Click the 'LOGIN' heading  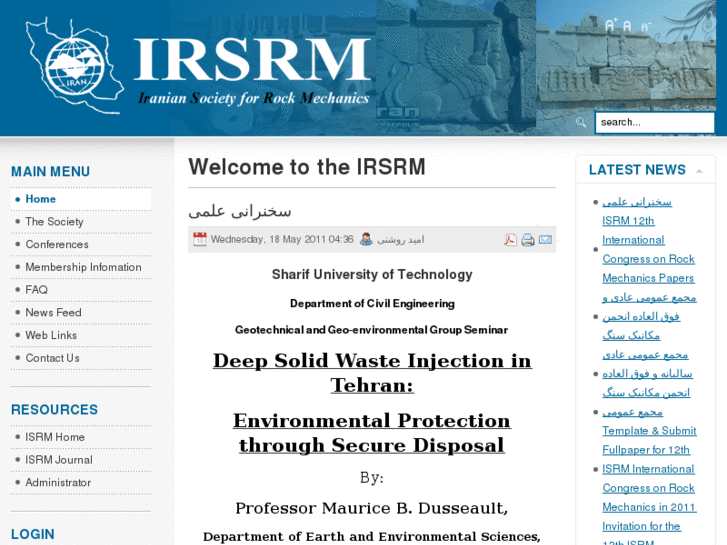32,534
